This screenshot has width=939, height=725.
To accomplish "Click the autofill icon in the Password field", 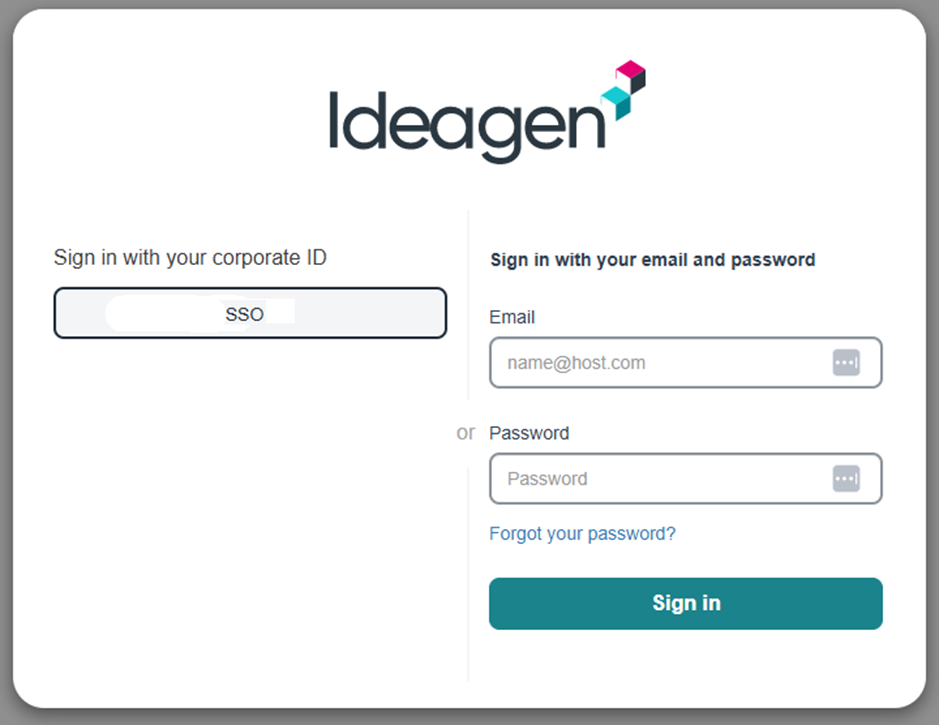I will click(x=846, y=479).
